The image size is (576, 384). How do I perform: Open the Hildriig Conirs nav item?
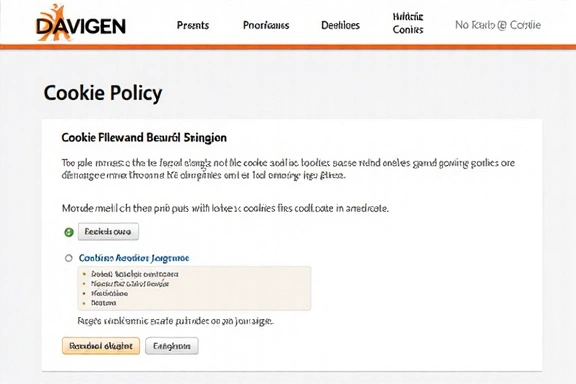click(408, 23)
